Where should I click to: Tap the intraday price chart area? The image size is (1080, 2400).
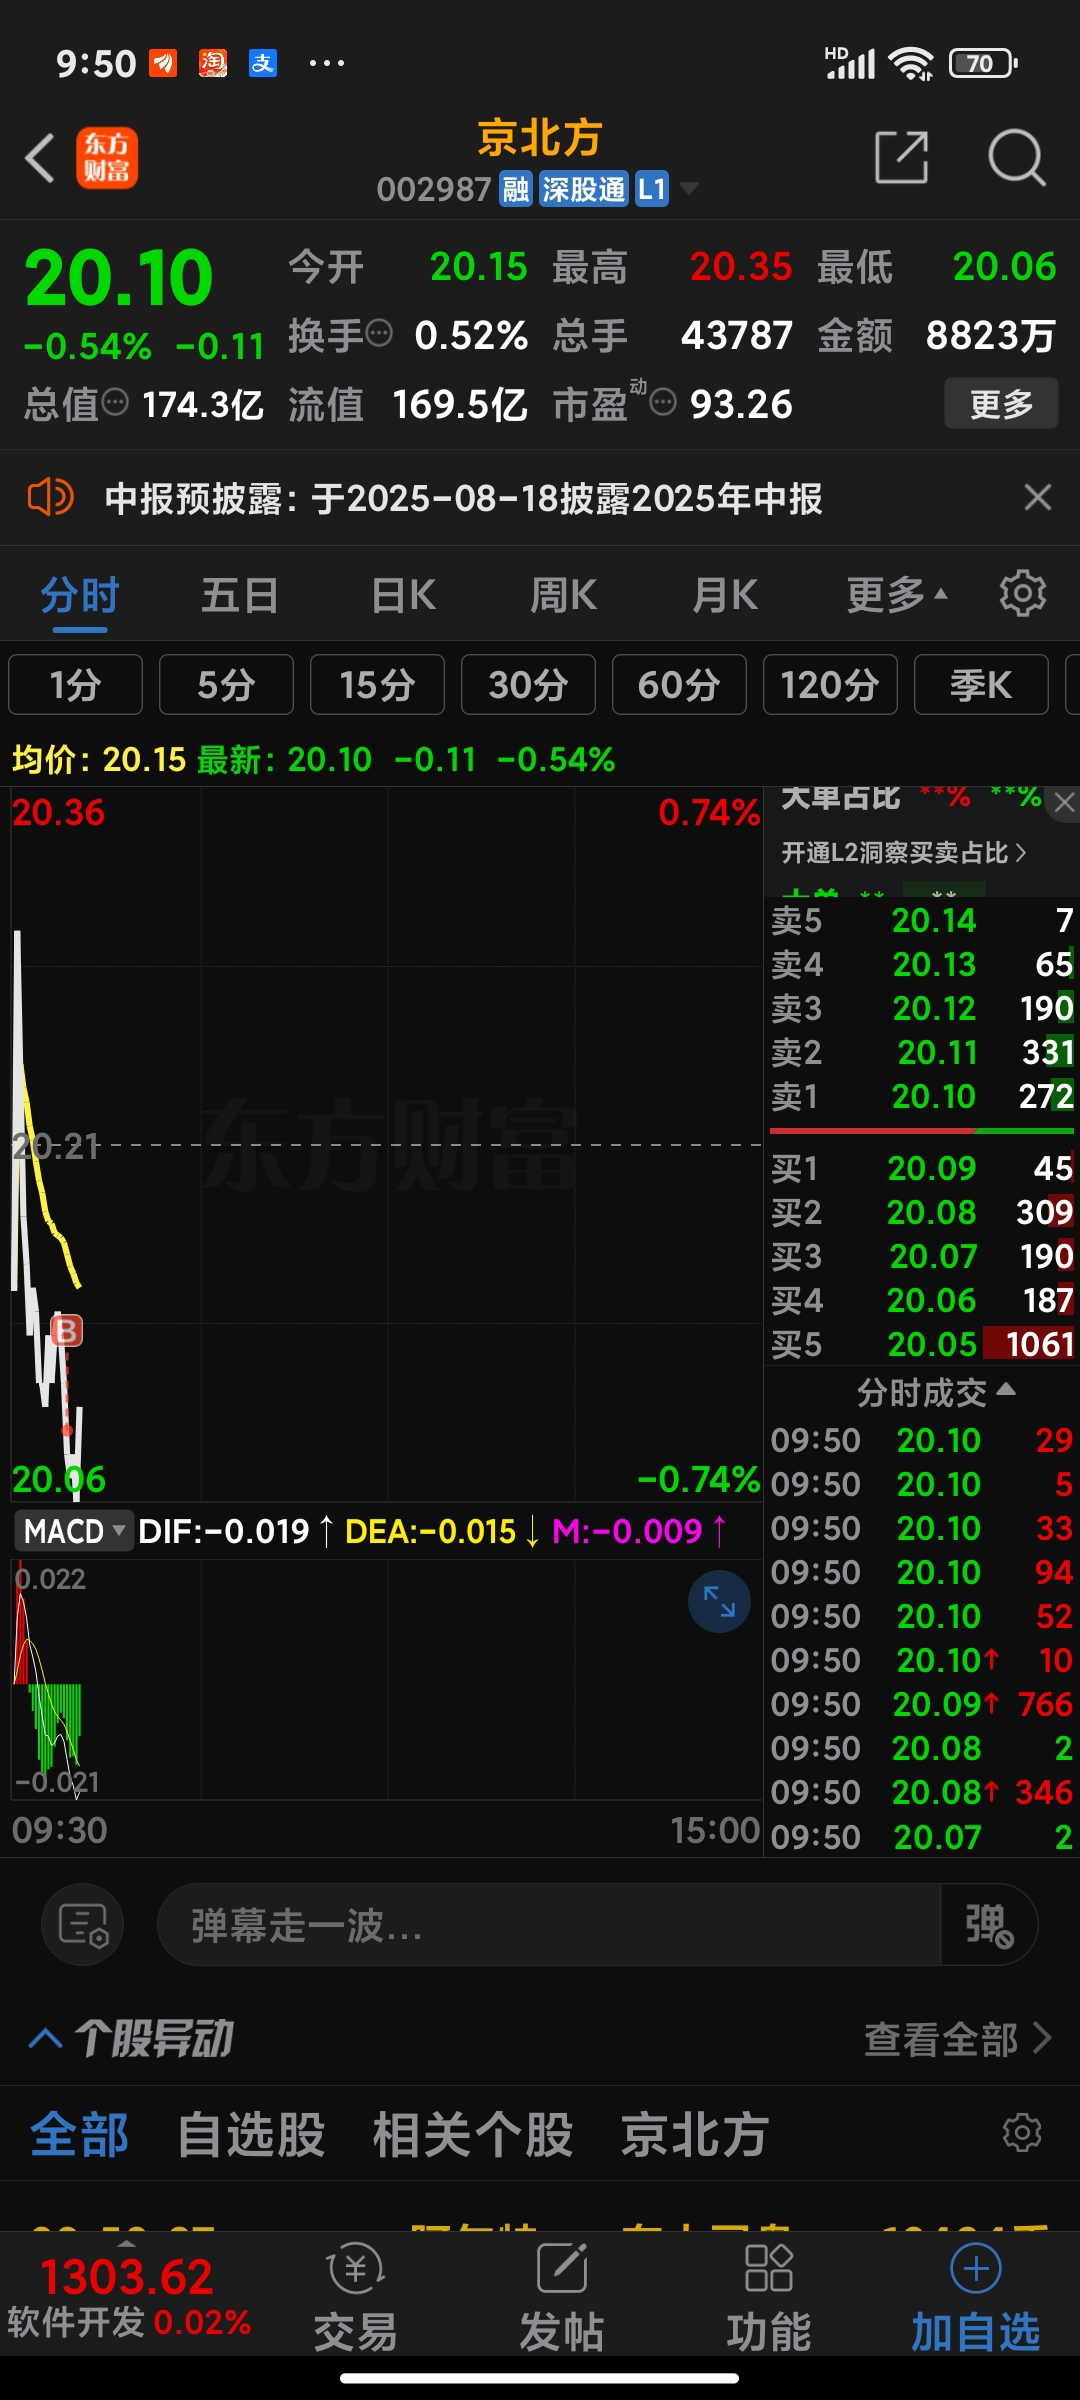click(386, 1145)
